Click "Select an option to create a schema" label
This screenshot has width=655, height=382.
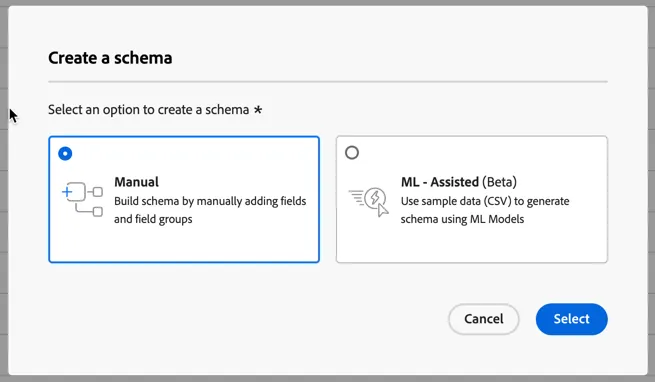click(x=149, y=110)
